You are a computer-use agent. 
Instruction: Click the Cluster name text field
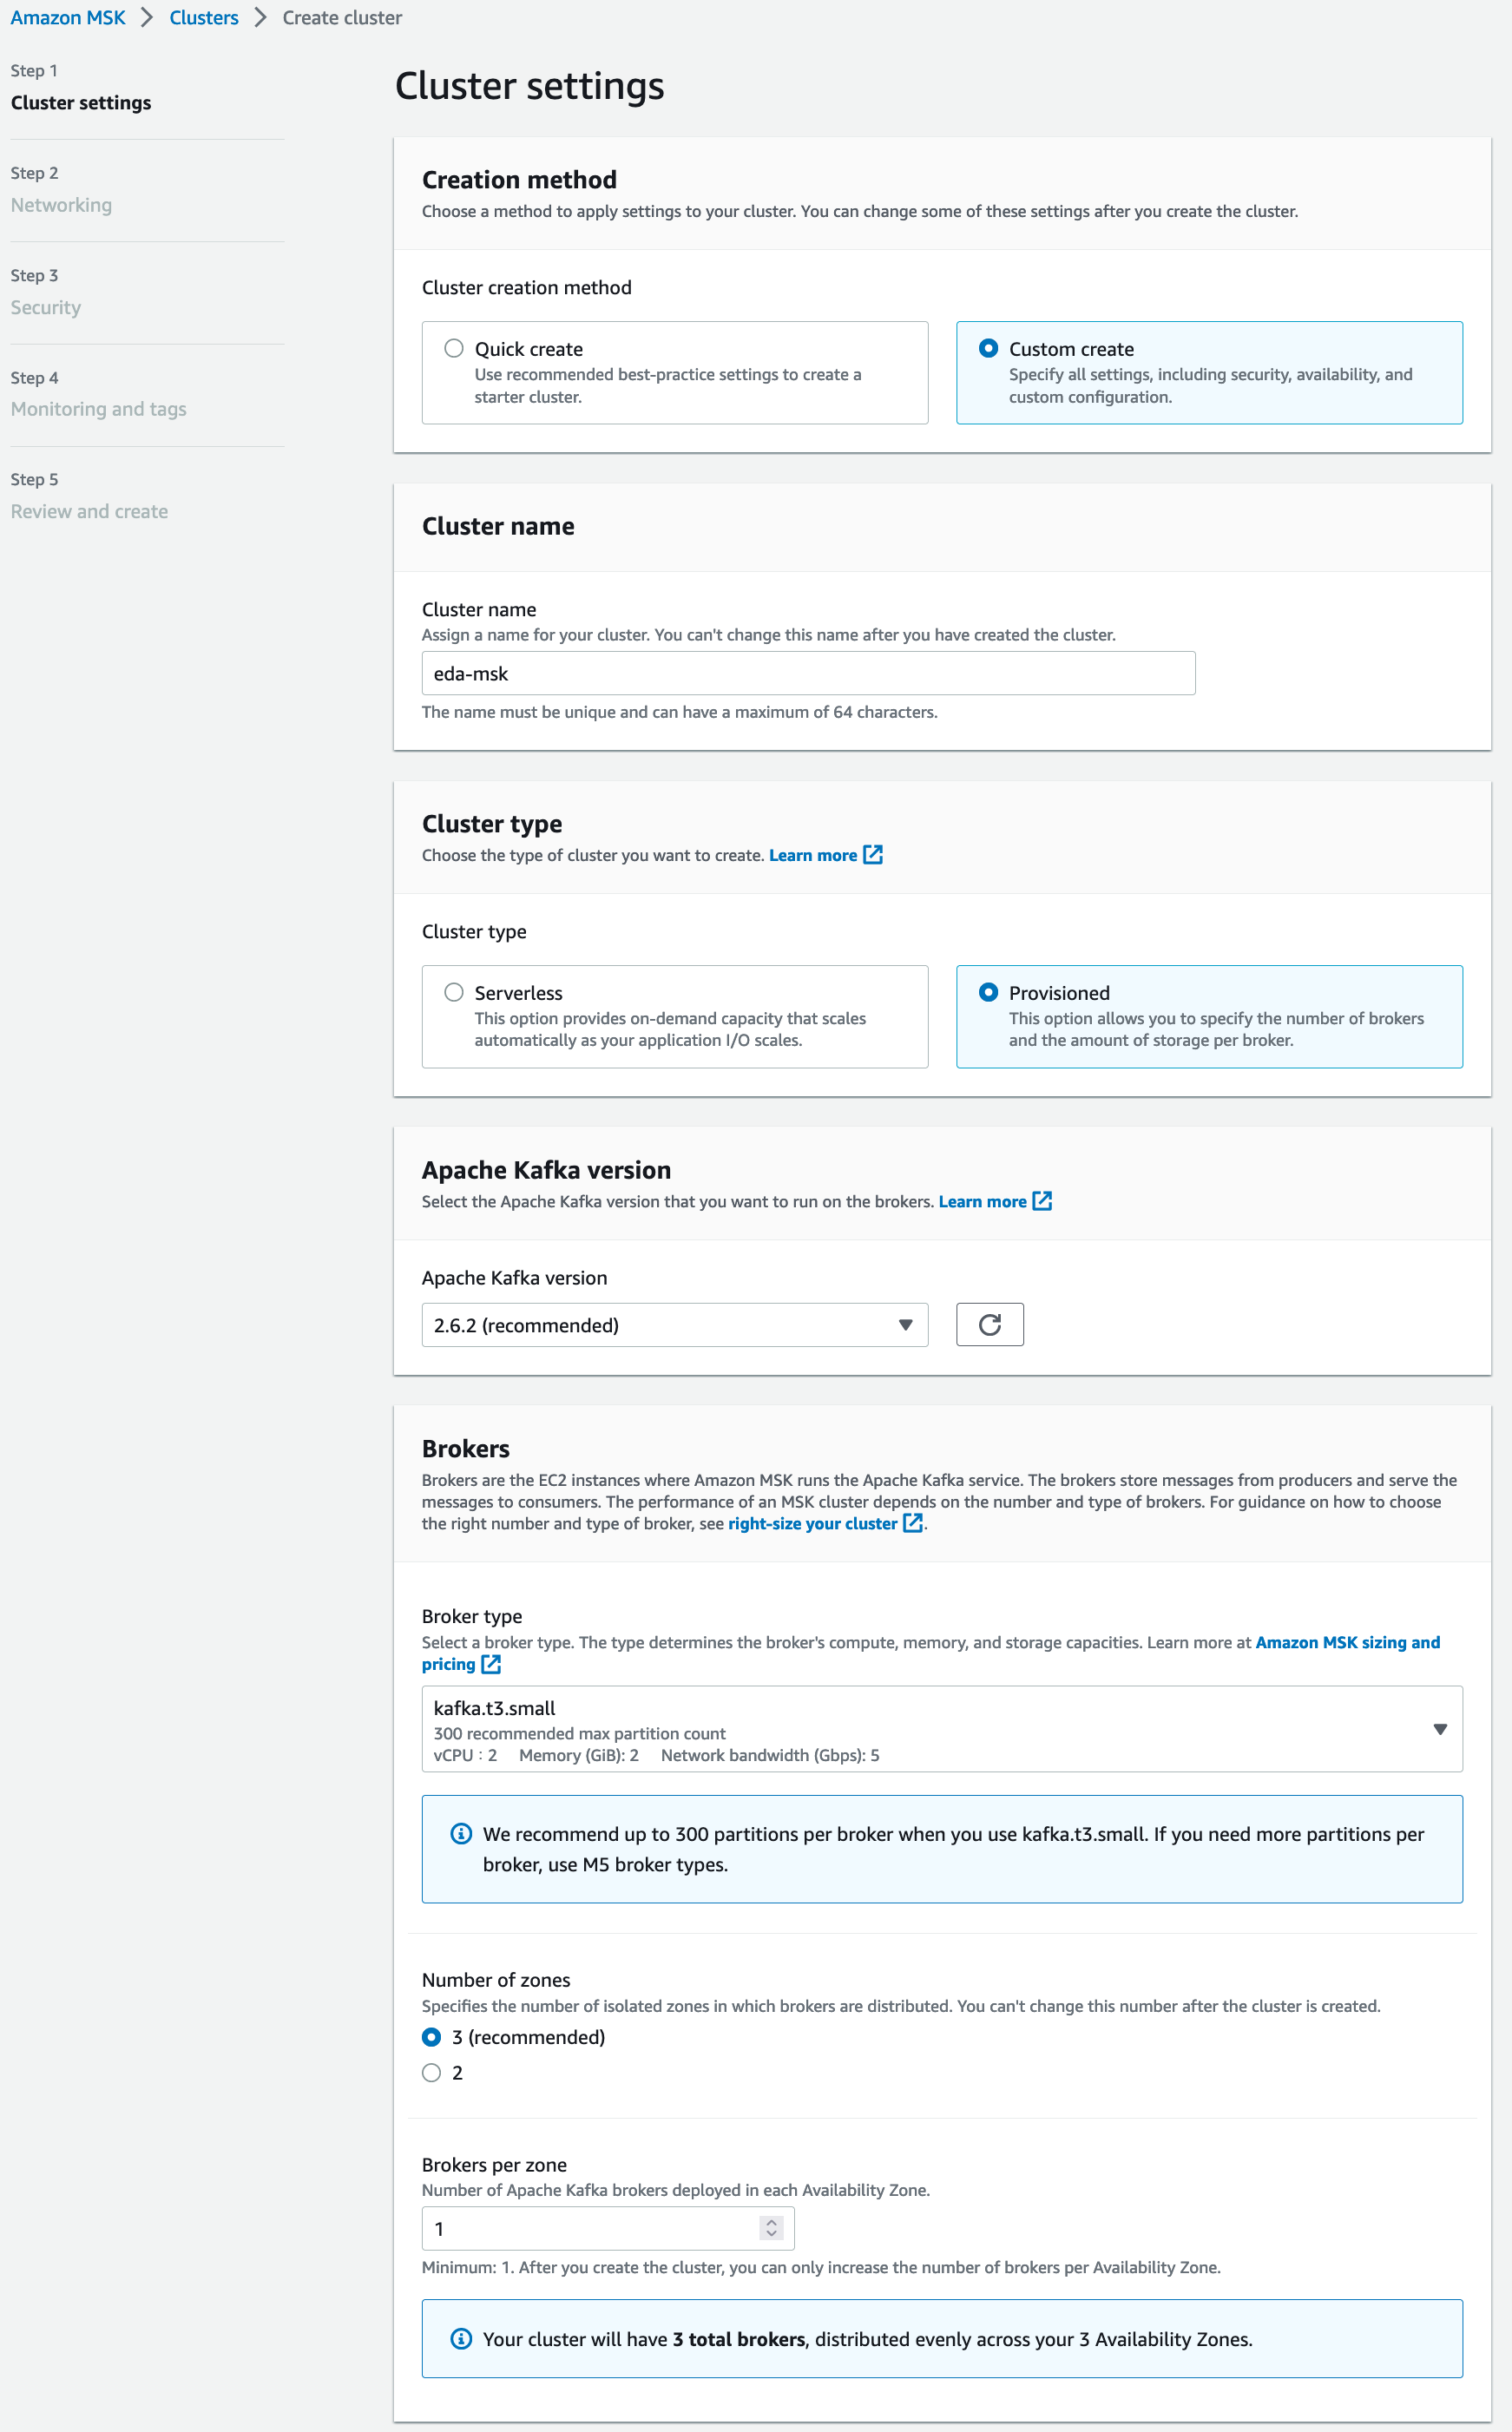(808, 673)
